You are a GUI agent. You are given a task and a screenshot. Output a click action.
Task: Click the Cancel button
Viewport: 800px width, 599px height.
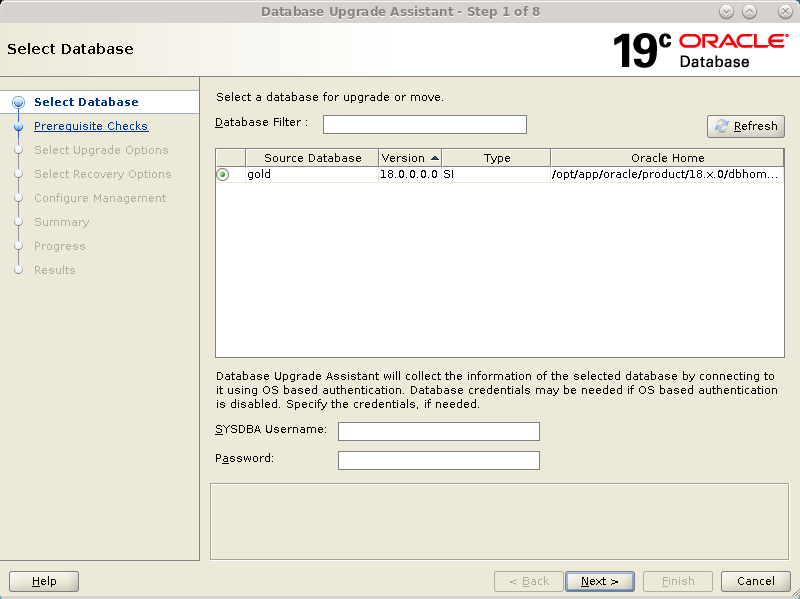755,581
